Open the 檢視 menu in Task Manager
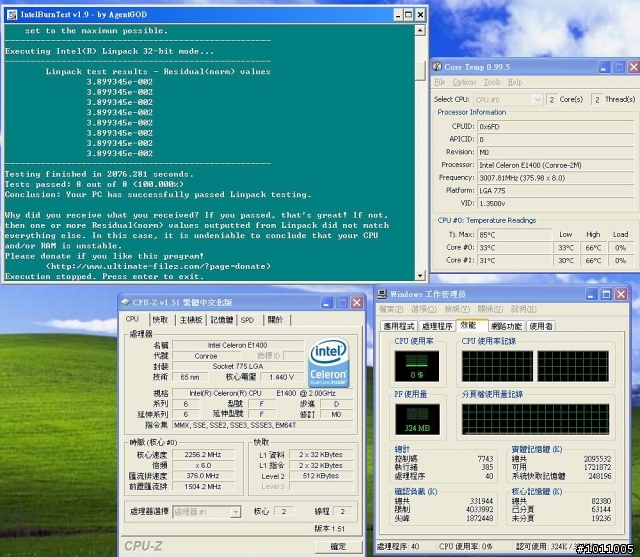The width and height of the screenshot is (640, 557). pos(457,309)
